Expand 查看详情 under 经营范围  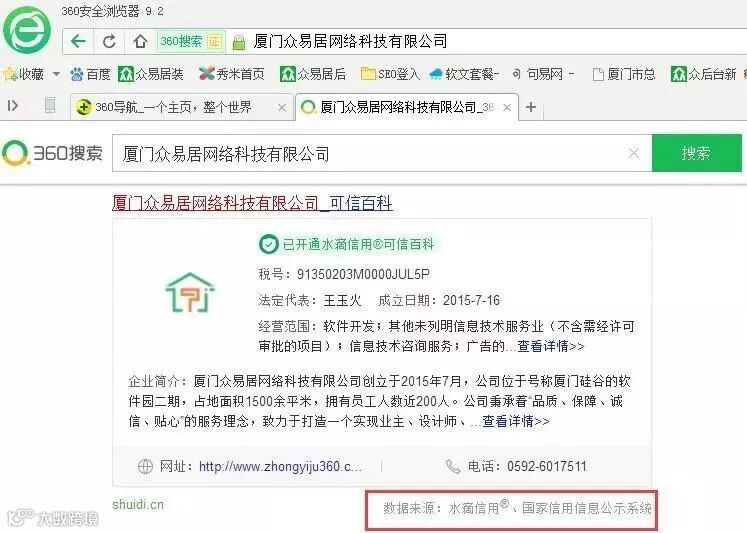click(x=551, y=346)
